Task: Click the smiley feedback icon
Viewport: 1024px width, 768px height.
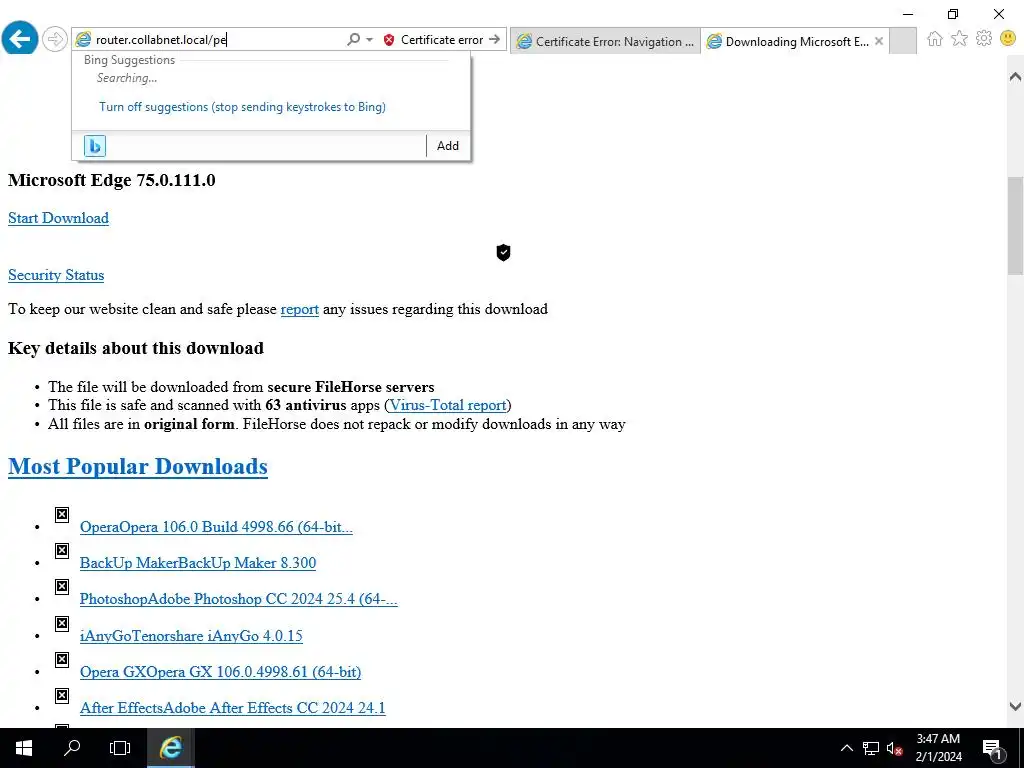Action: pos(1008,39)
